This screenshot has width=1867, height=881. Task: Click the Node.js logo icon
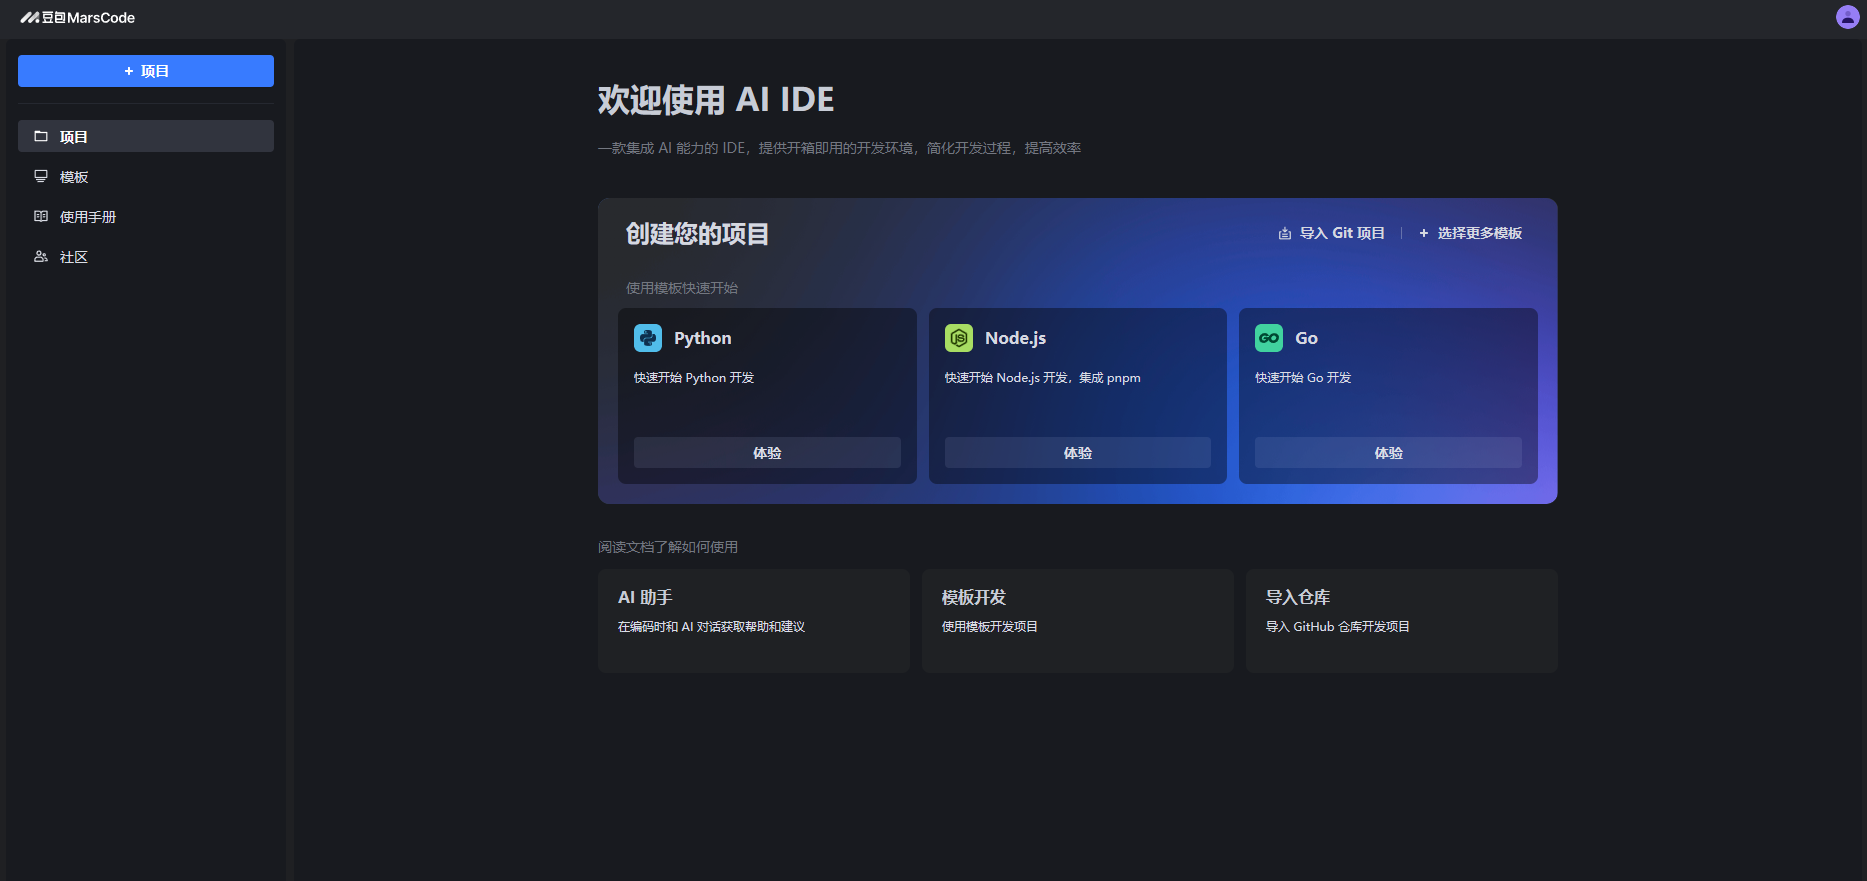959,338
